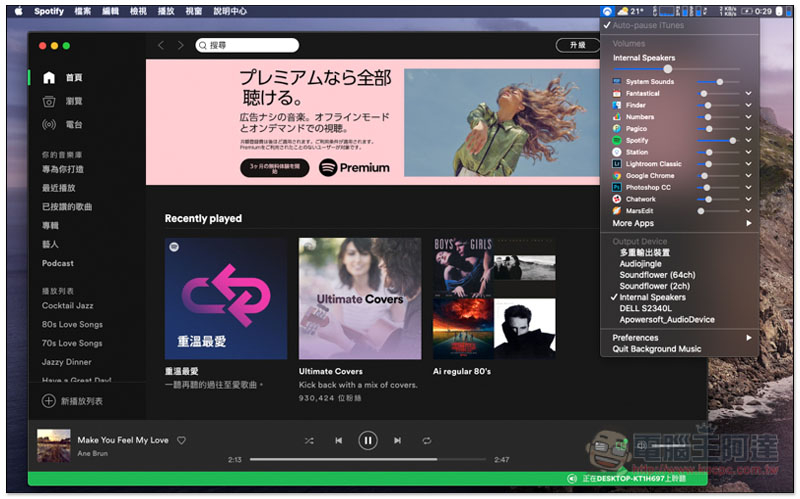Go back with the left arrow
This screenshot has height=499, width=800.
[161, 45]
